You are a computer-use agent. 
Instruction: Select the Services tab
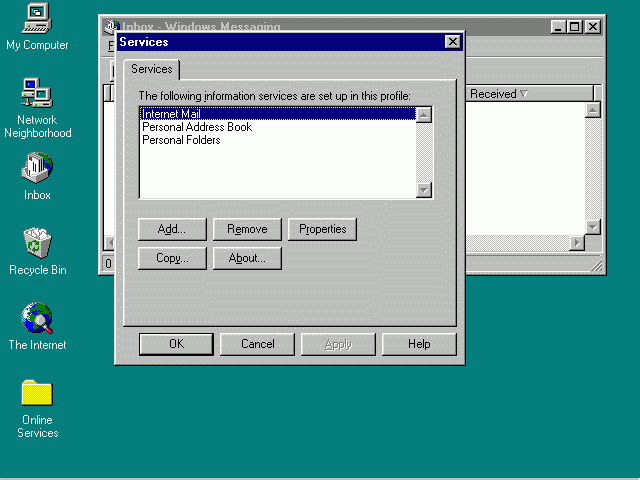(x=152, y=69)
